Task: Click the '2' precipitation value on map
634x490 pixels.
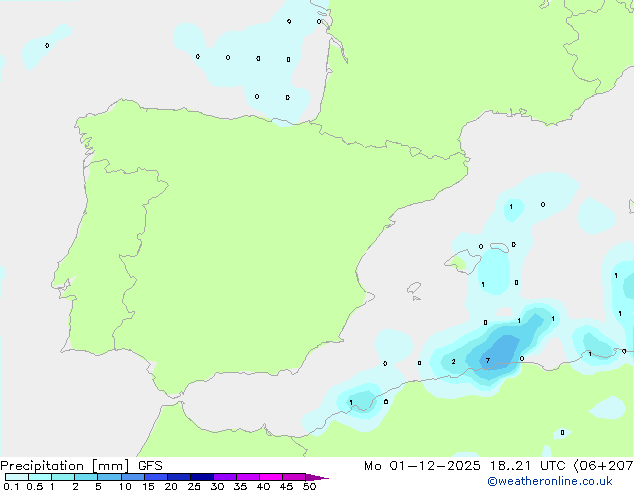Action: 453,361
